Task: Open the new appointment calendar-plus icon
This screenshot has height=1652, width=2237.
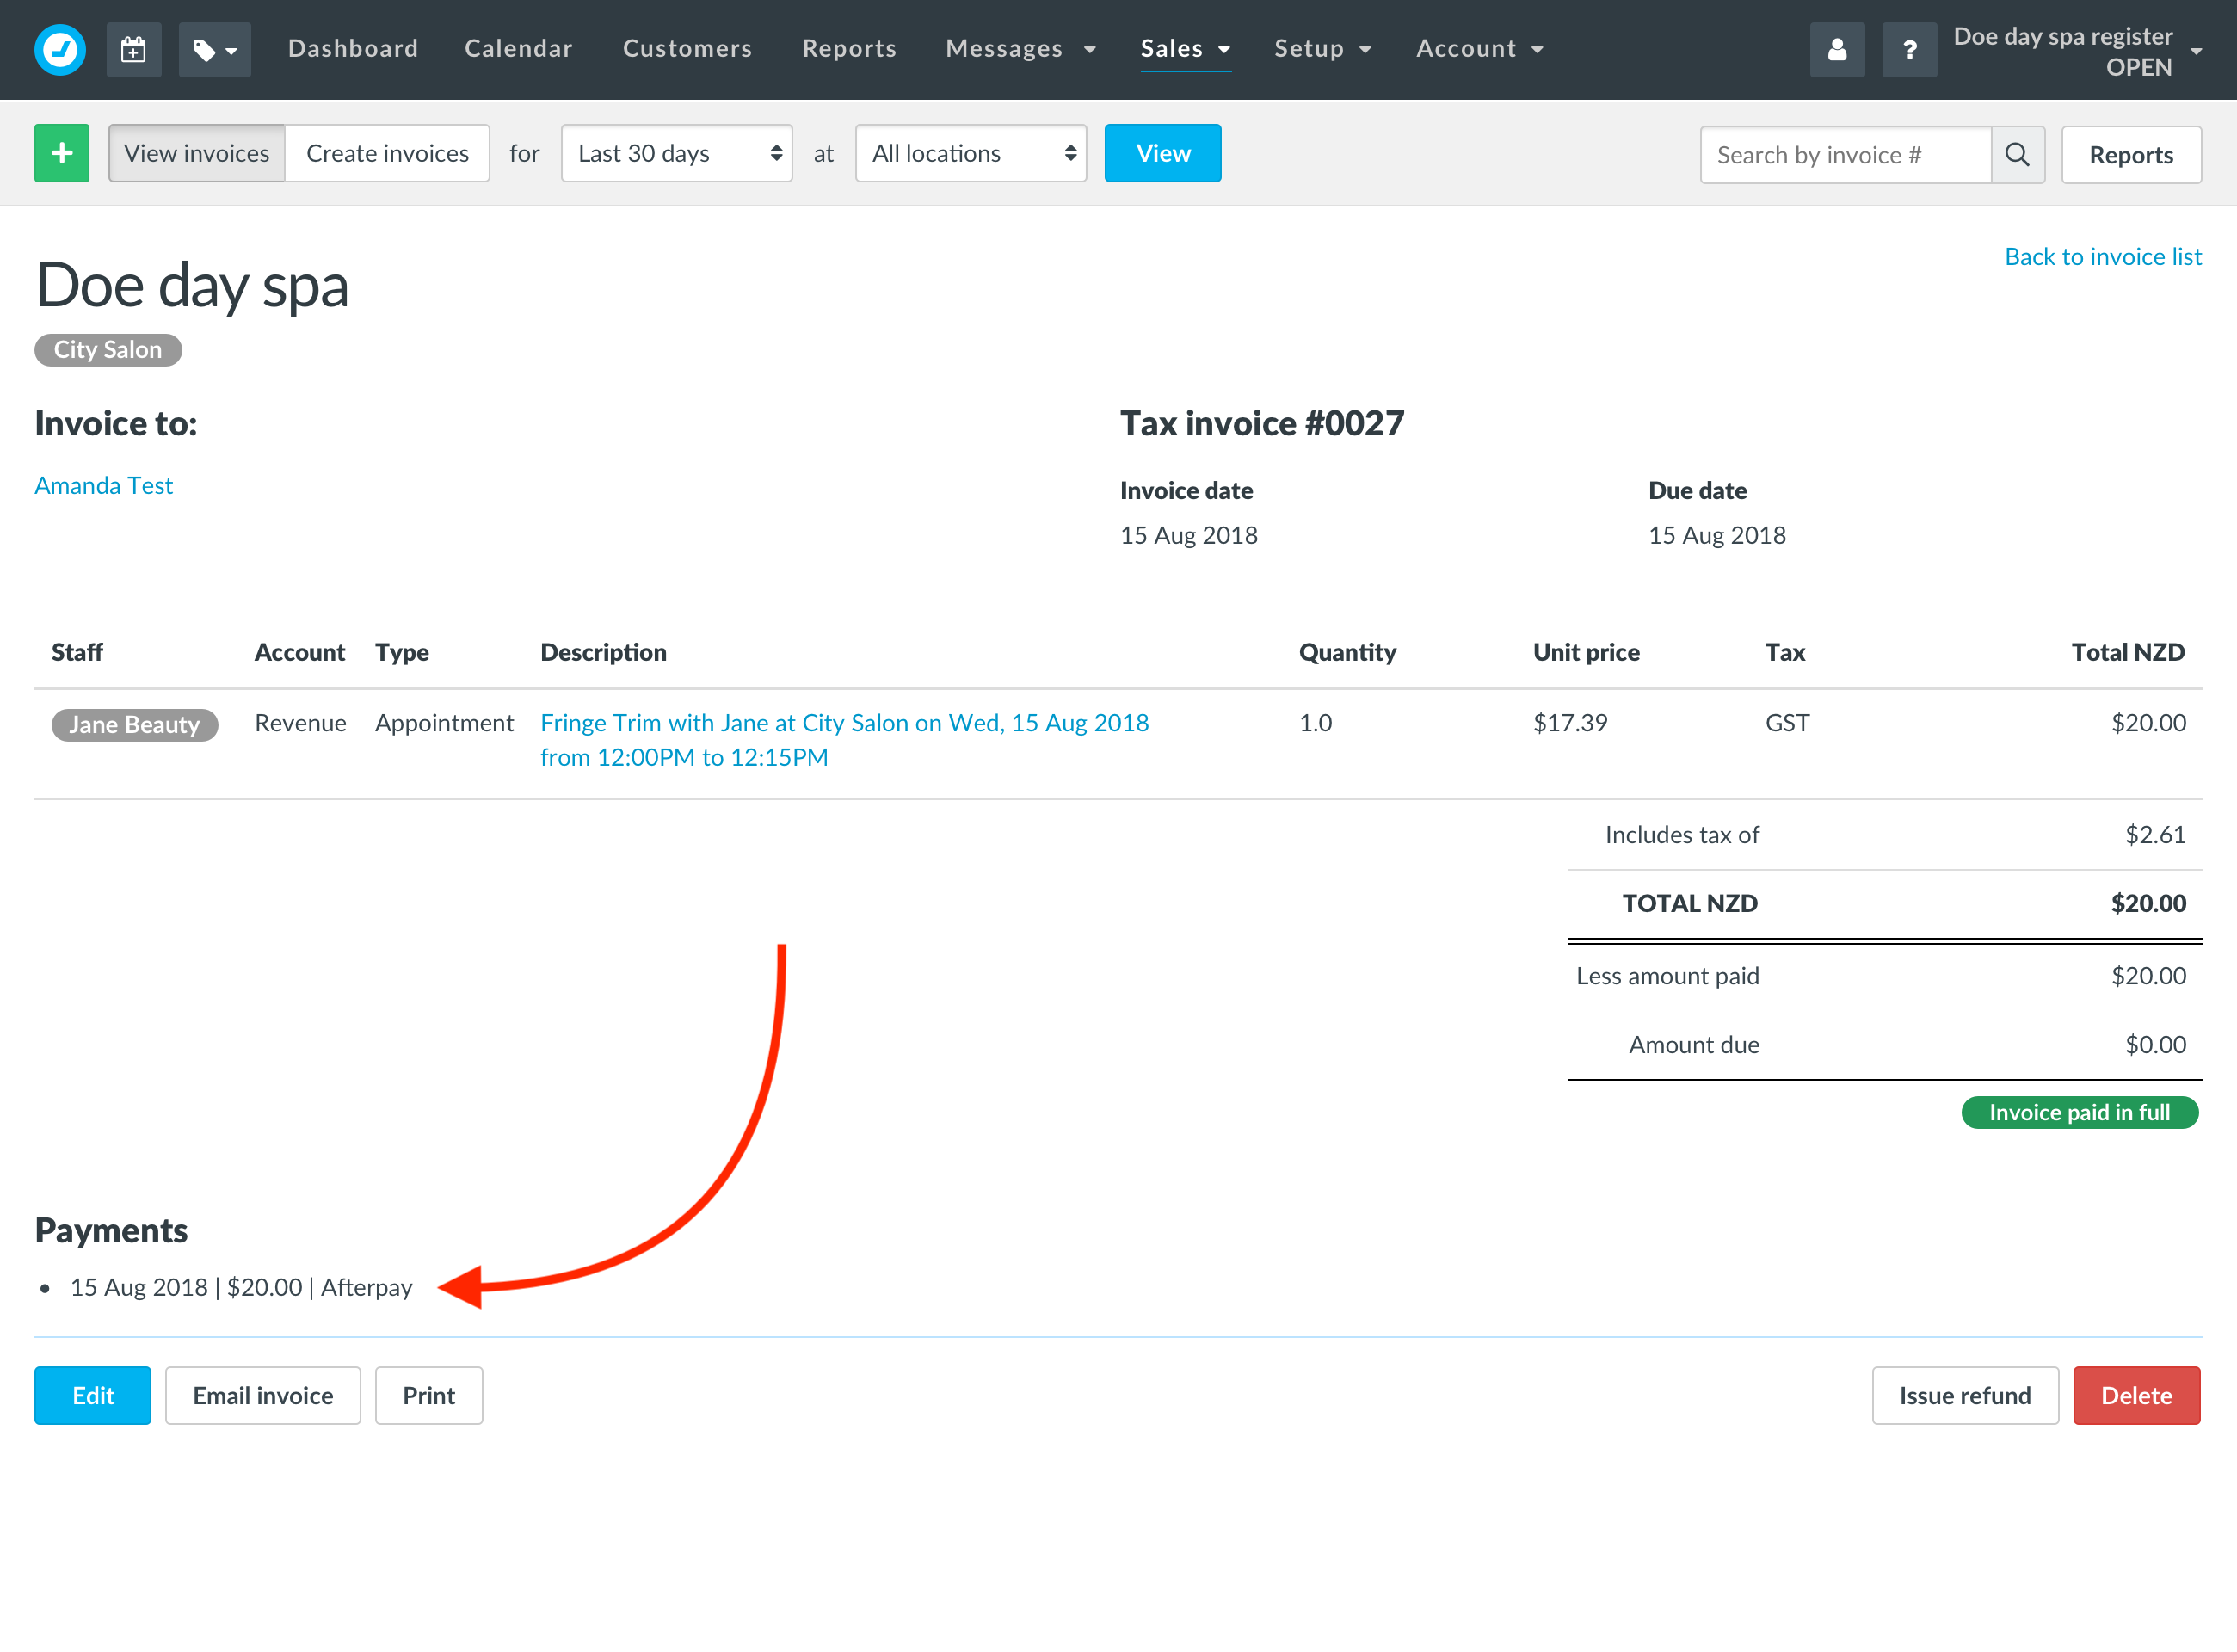Action: coord(133,49)
